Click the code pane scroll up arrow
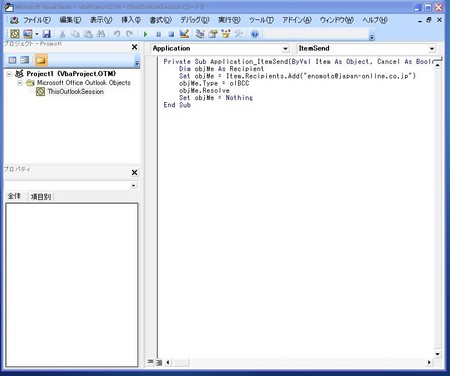 (438, 65)
